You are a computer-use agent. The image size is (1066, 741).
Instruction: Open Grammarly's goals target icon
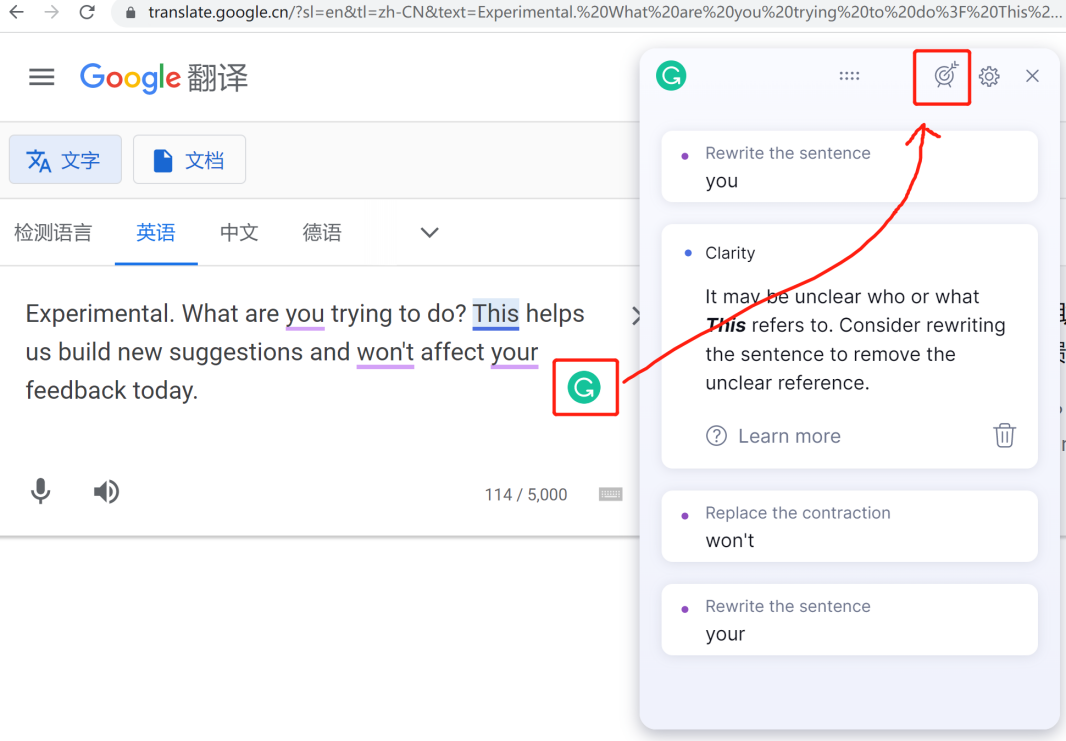941,76
